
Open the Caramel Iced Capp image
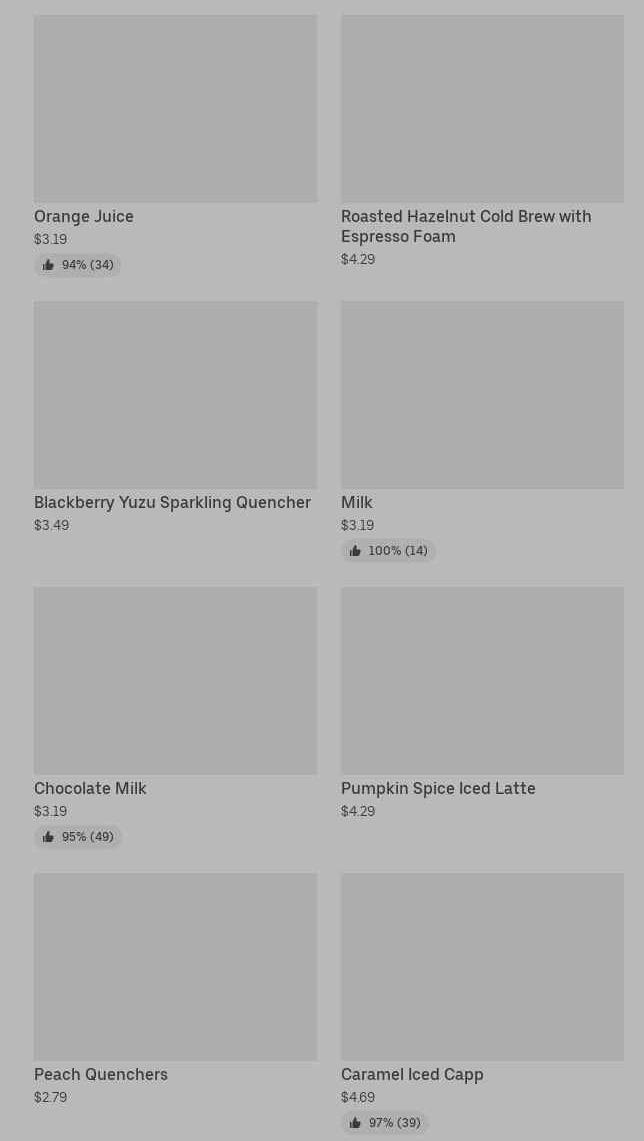tap(482, 966)
